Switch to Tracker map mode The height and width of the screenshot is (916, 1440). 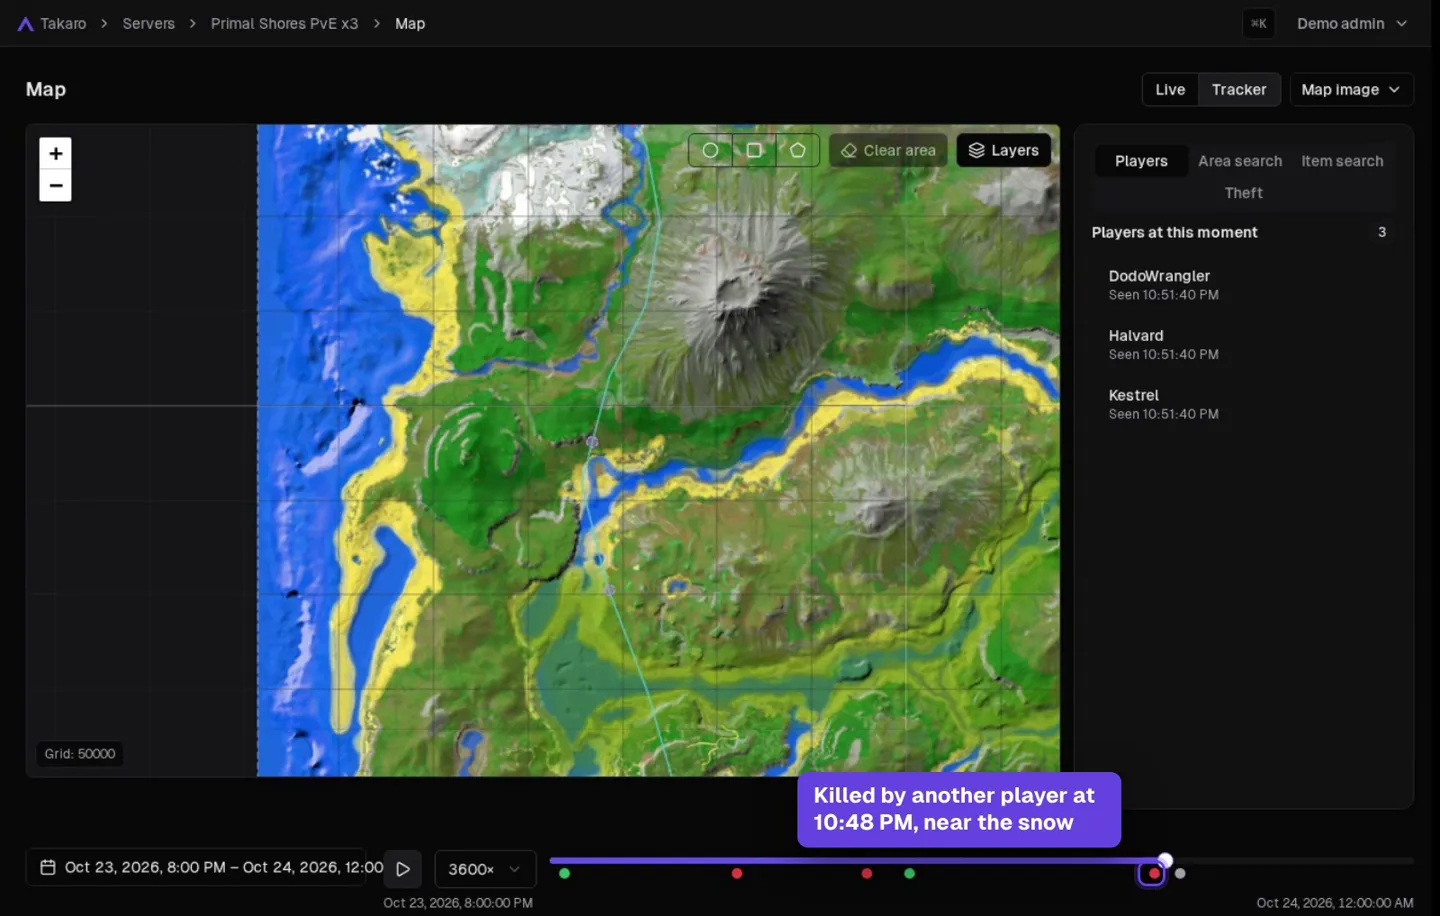pyautogui.click(x=1239, y=89)
